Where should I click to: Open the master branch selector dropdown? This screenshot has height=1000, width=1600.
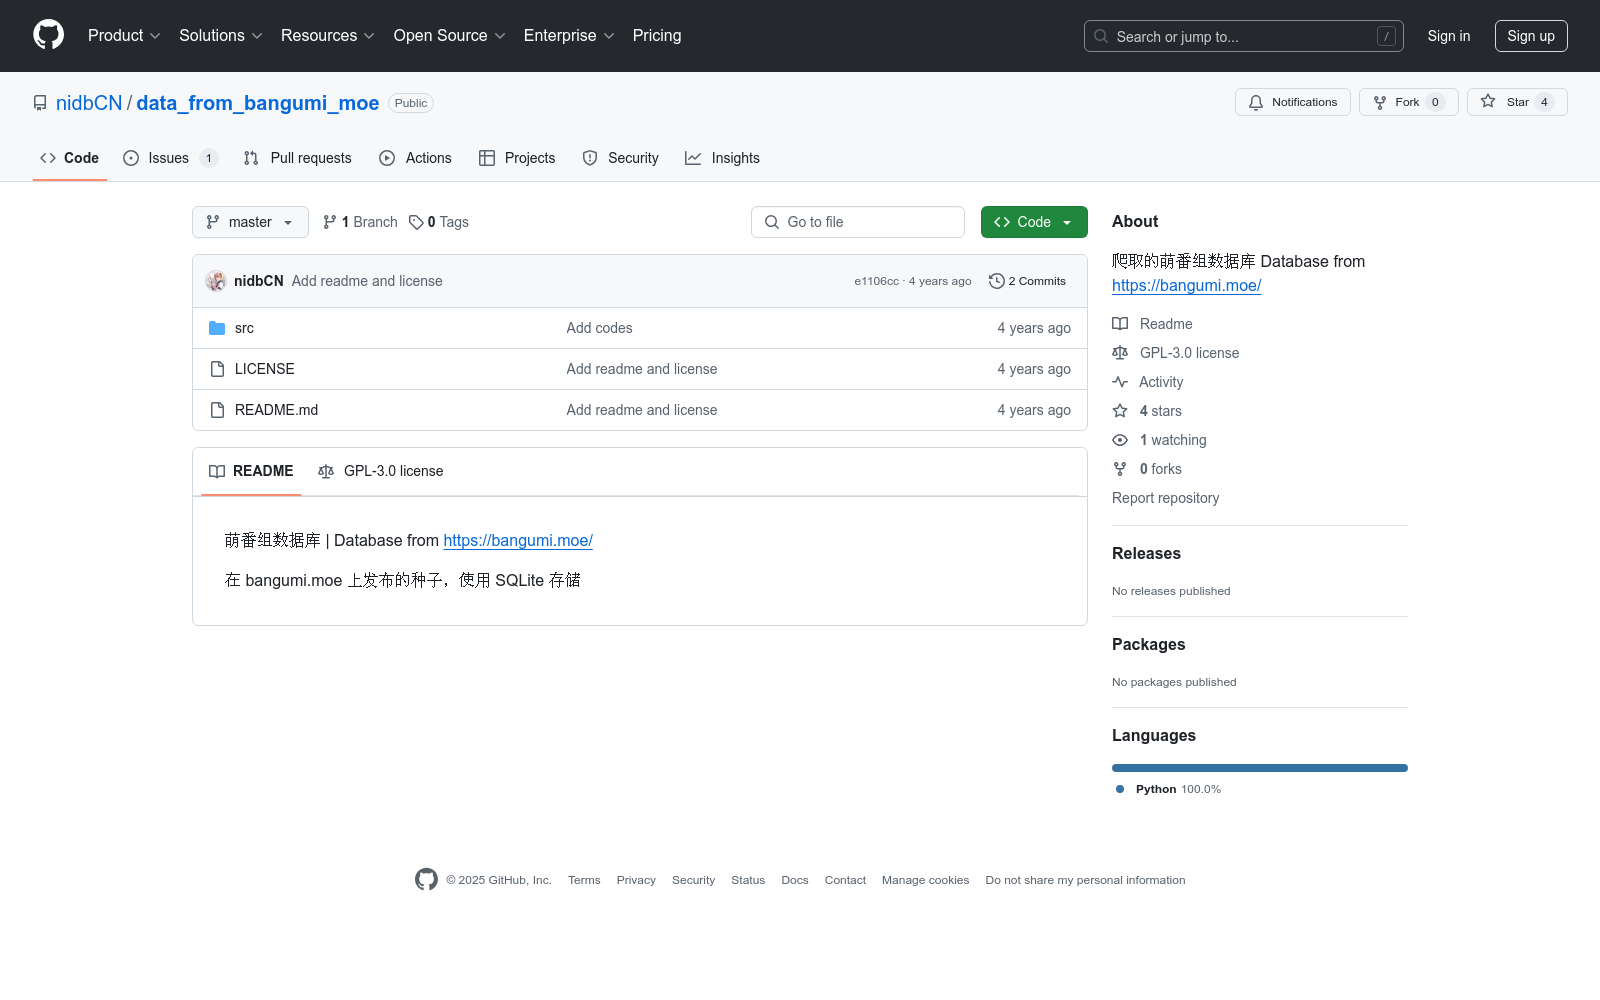click(250, 222)
